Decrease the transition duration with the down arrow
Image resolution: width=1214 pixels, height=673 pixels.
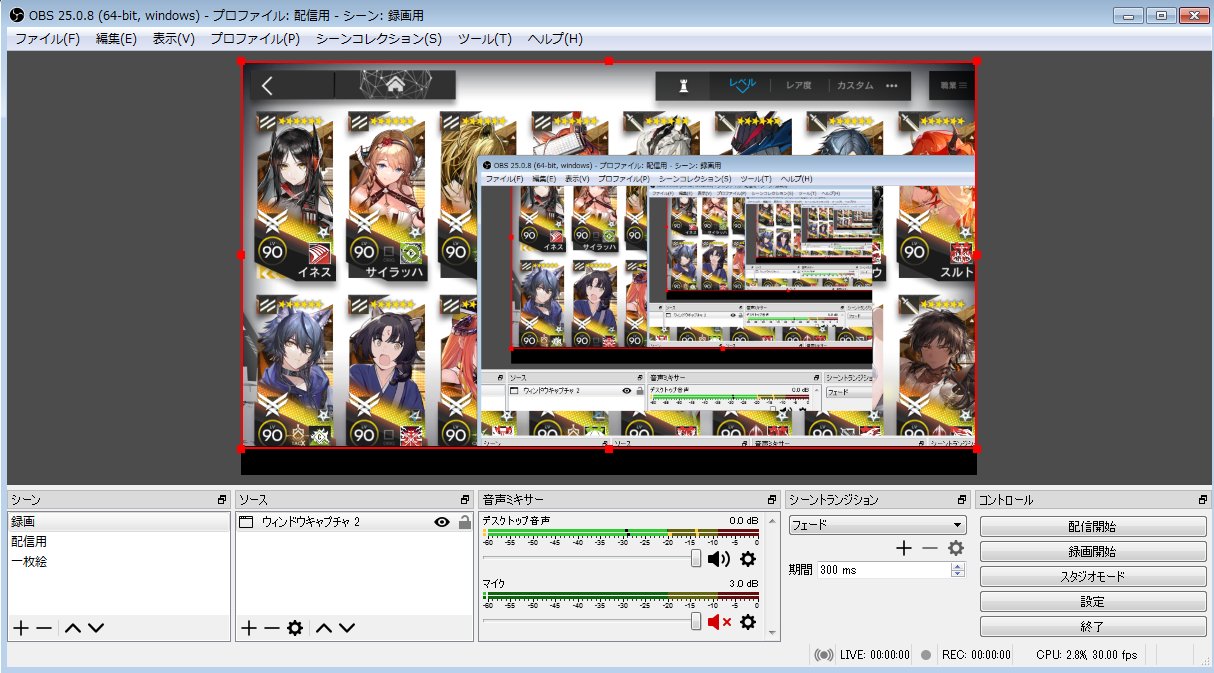coord(958,574)
